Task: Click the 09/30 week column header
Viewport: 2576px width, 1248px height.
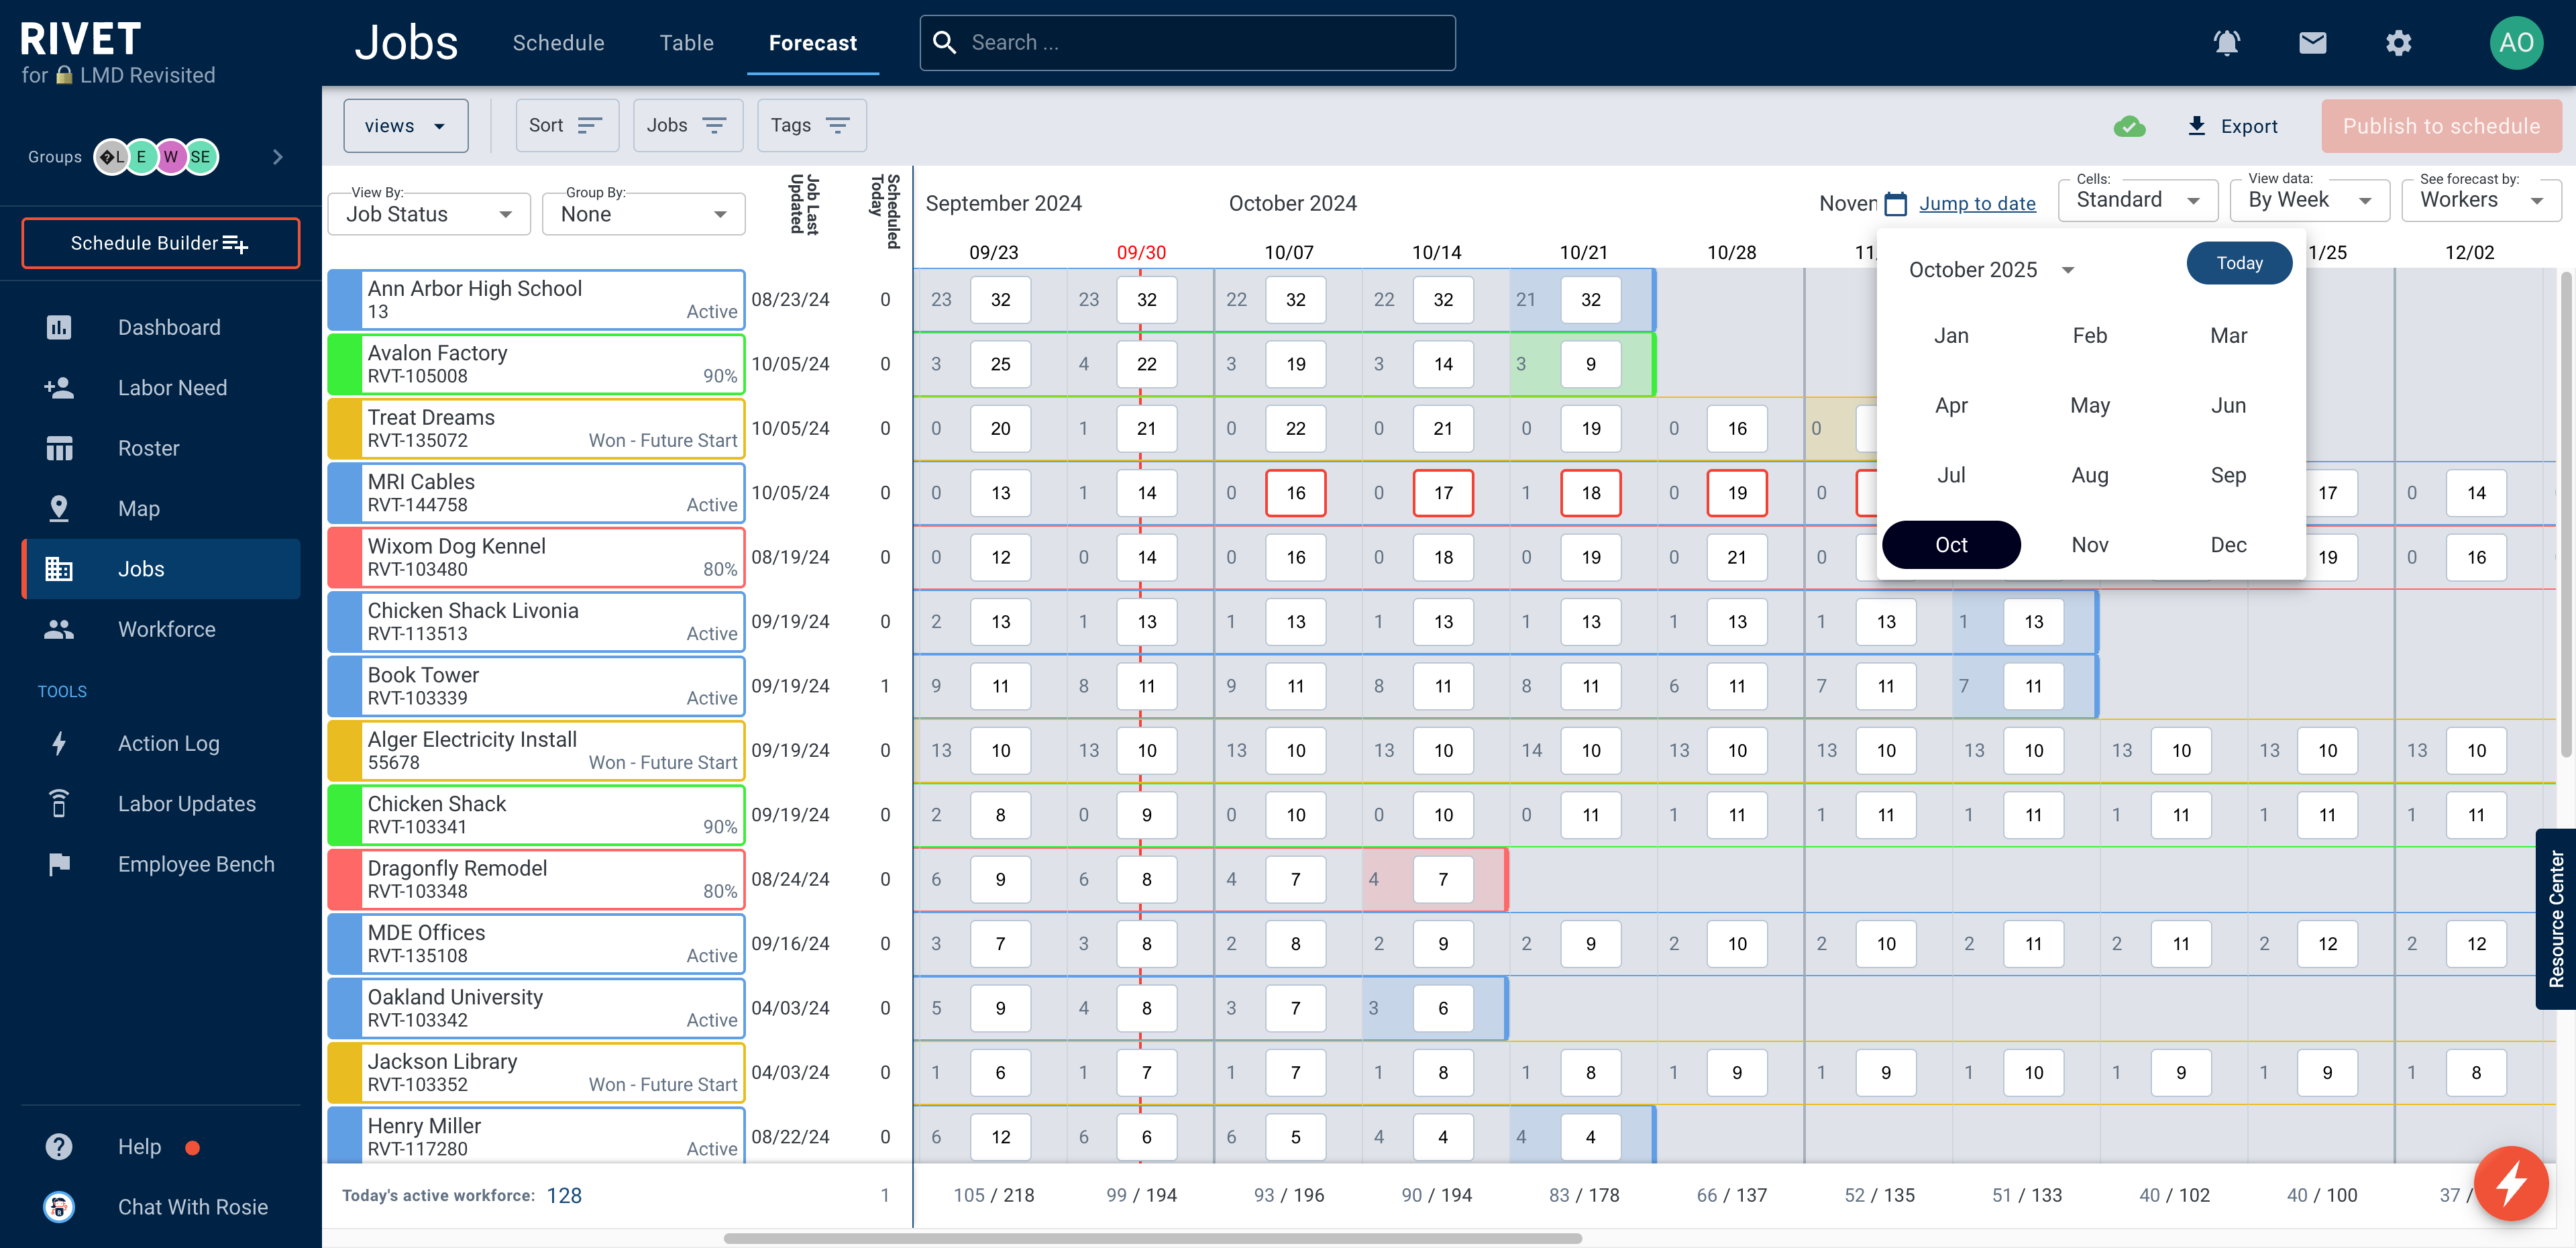Action: coord(1141,252)
